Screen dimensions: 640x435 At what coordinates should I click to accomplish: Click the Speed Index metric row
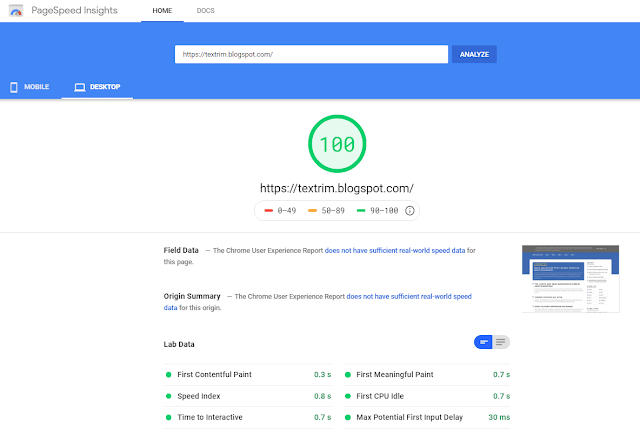click(x=248, y=396)
